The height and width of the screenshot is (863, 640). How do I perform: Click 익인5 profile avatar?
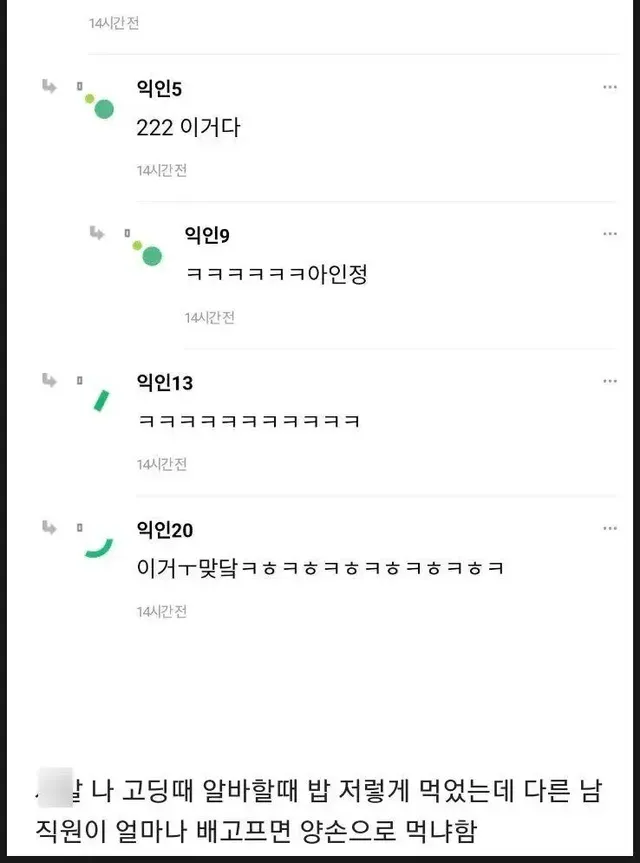[100, 104]
